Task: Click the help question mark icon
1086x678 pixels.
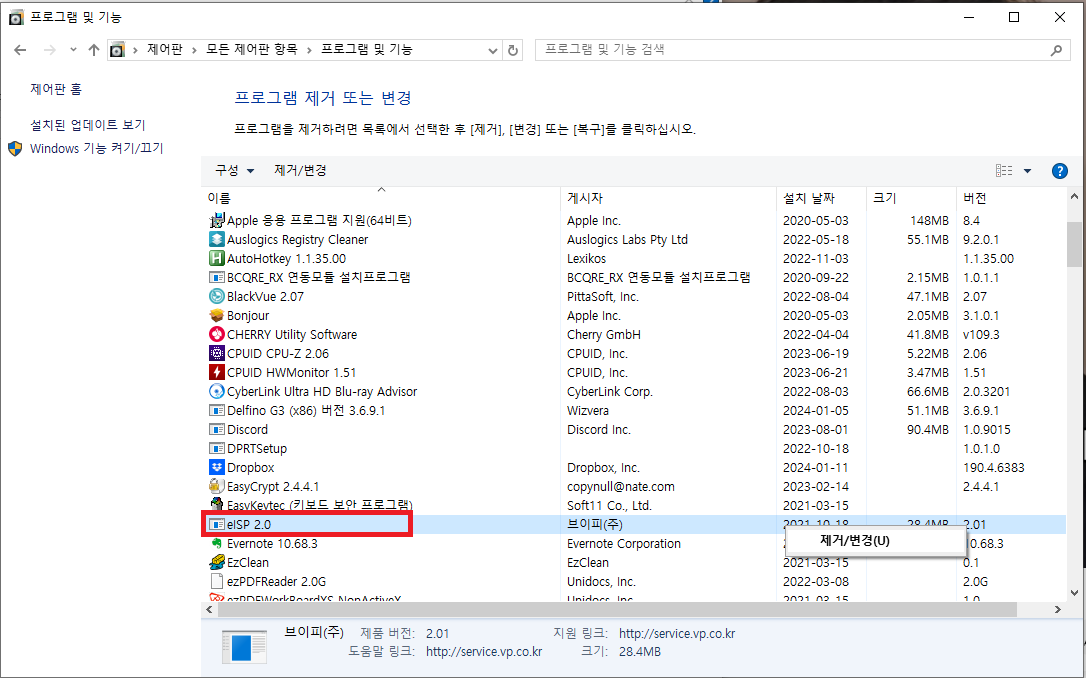Action: (1060, 171)
